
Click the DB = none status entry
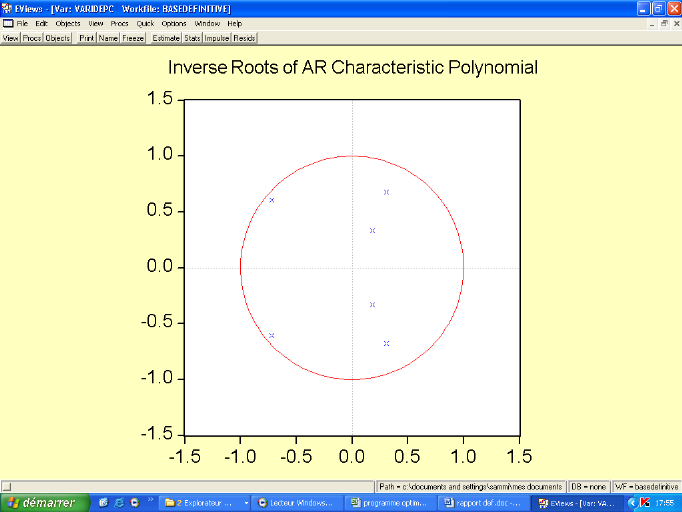pos(588,486)
